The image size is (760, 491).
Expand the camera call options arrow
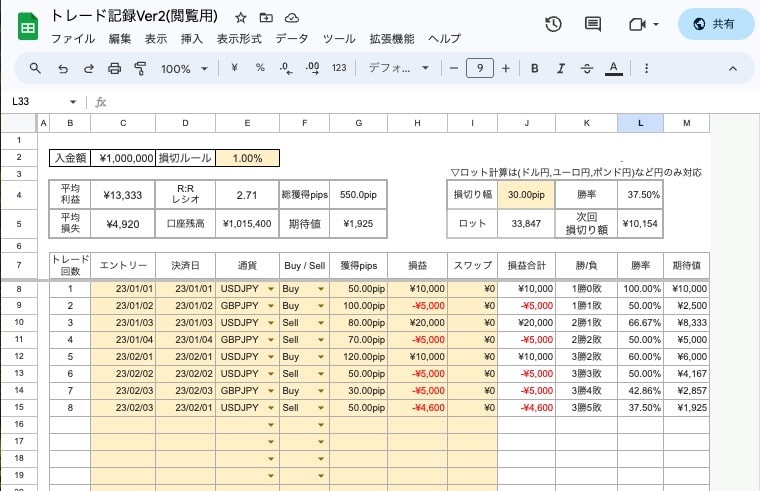(x=656, y=24)
